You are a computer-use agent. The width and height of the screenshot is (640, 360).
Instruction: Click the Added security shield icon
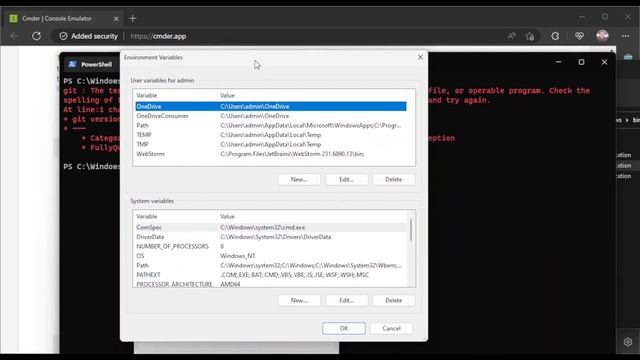[63, 36]
